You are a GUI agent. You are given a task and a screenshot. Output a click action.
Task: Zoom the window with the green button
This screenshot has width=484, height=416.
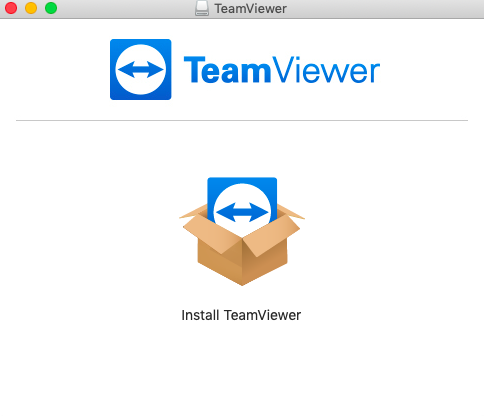point(51,8)
